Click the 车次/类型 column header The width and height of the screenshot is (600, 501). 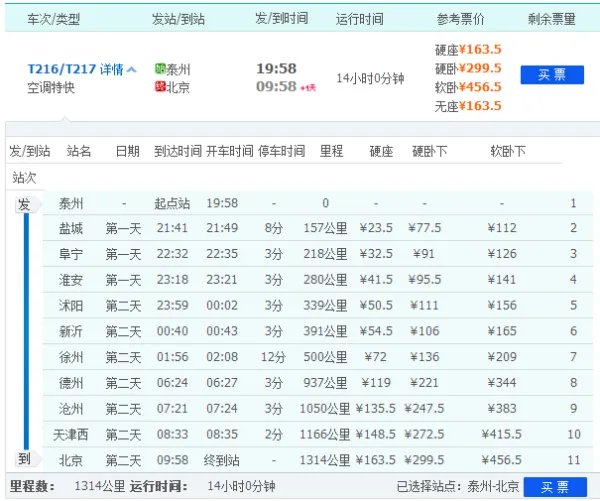54,19
